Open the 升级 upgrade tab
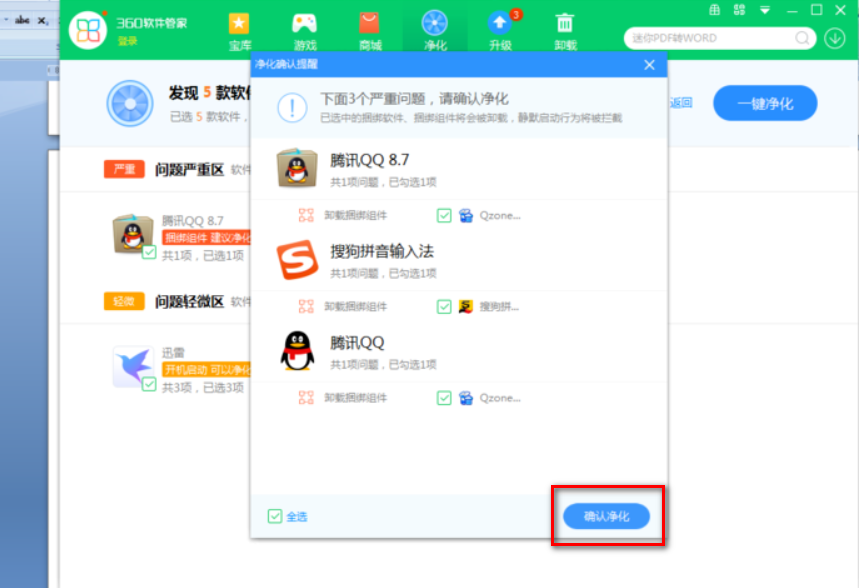 pyautogui.click(x=500, y=32)
